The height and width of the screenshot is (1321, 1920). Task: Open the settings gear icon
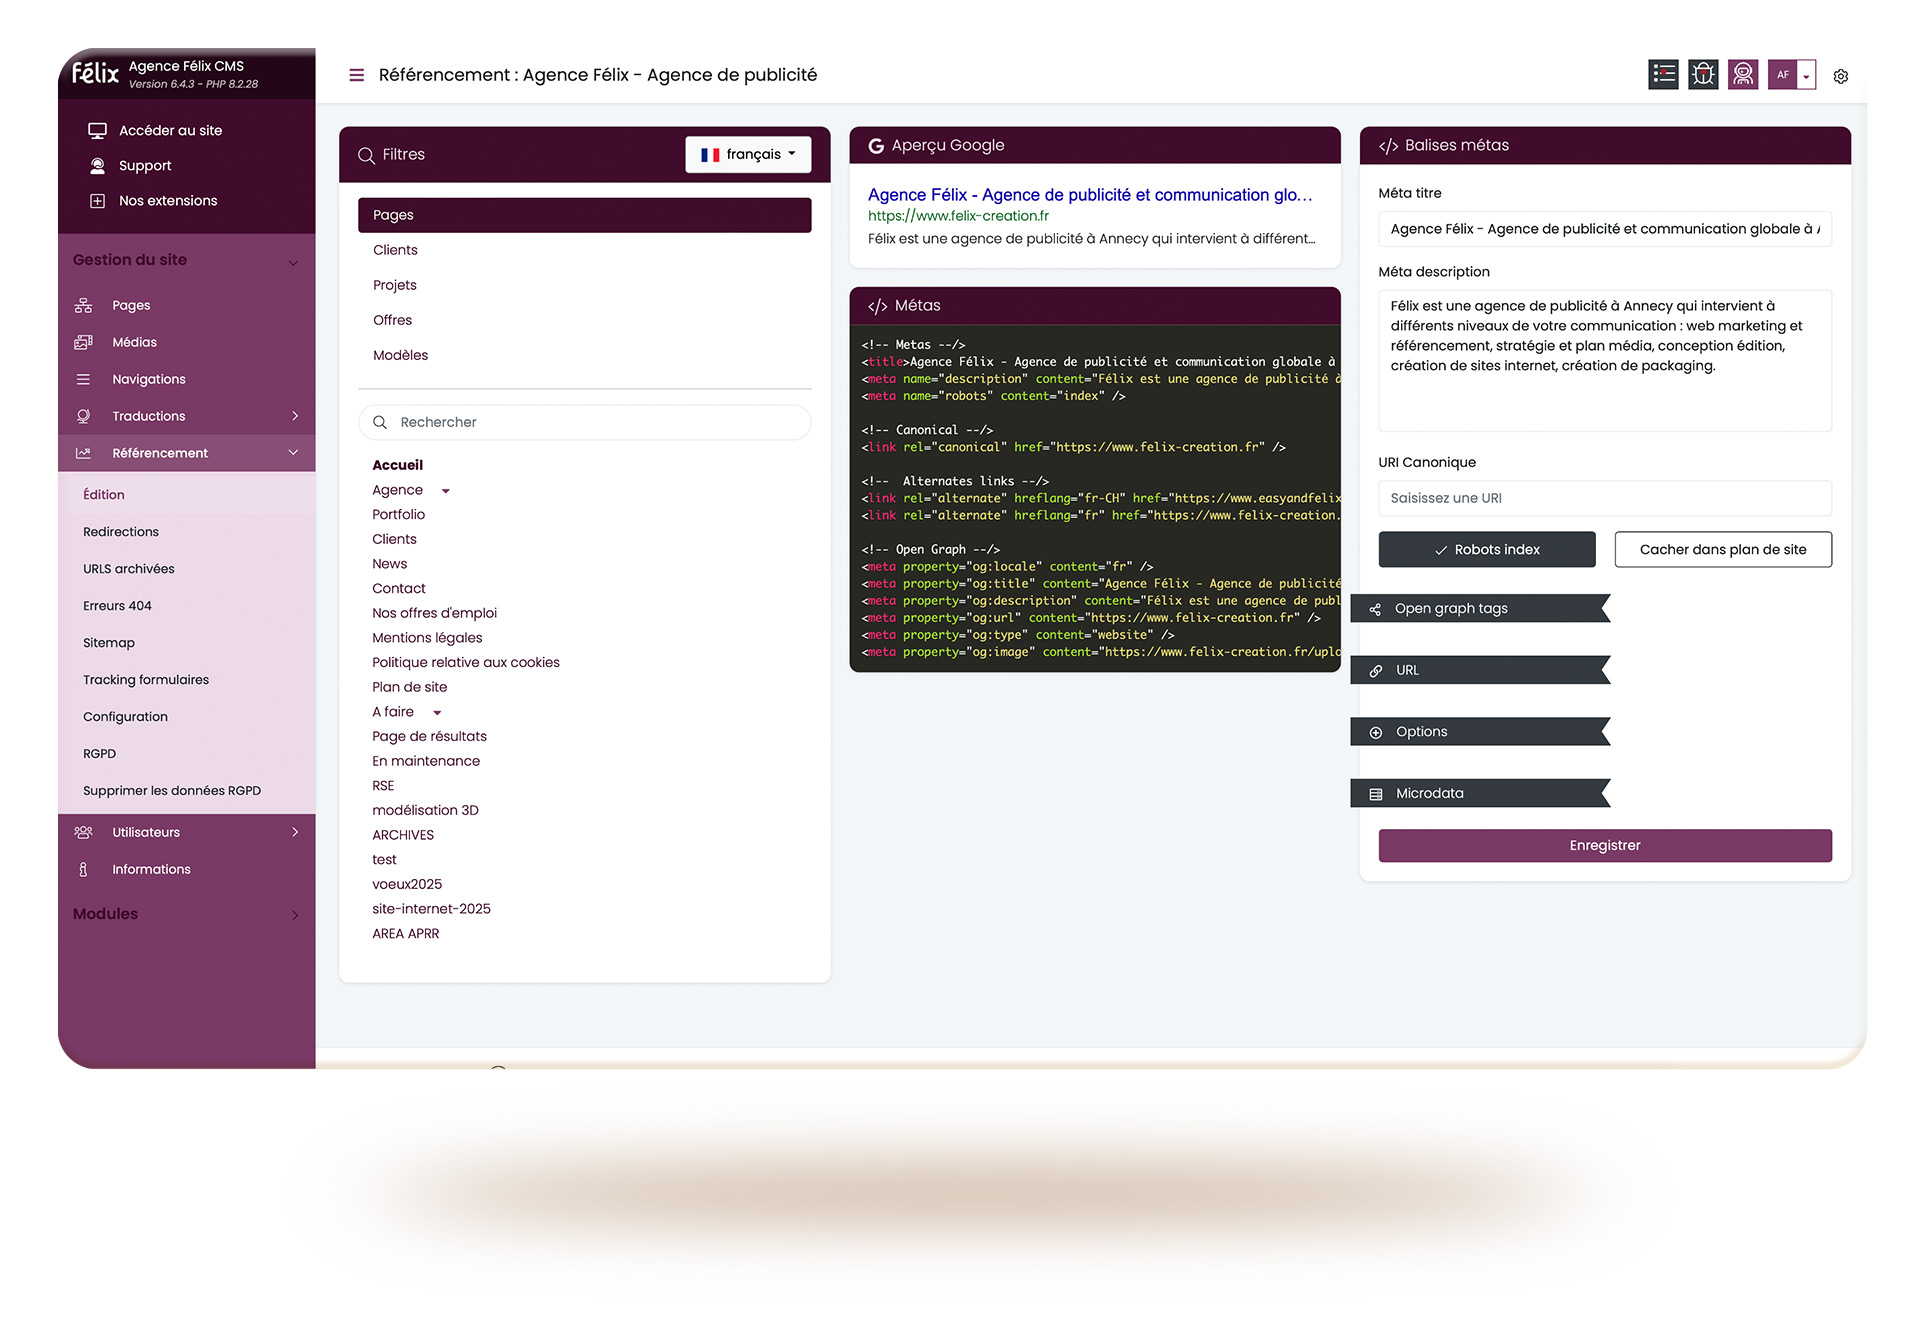1841,76
